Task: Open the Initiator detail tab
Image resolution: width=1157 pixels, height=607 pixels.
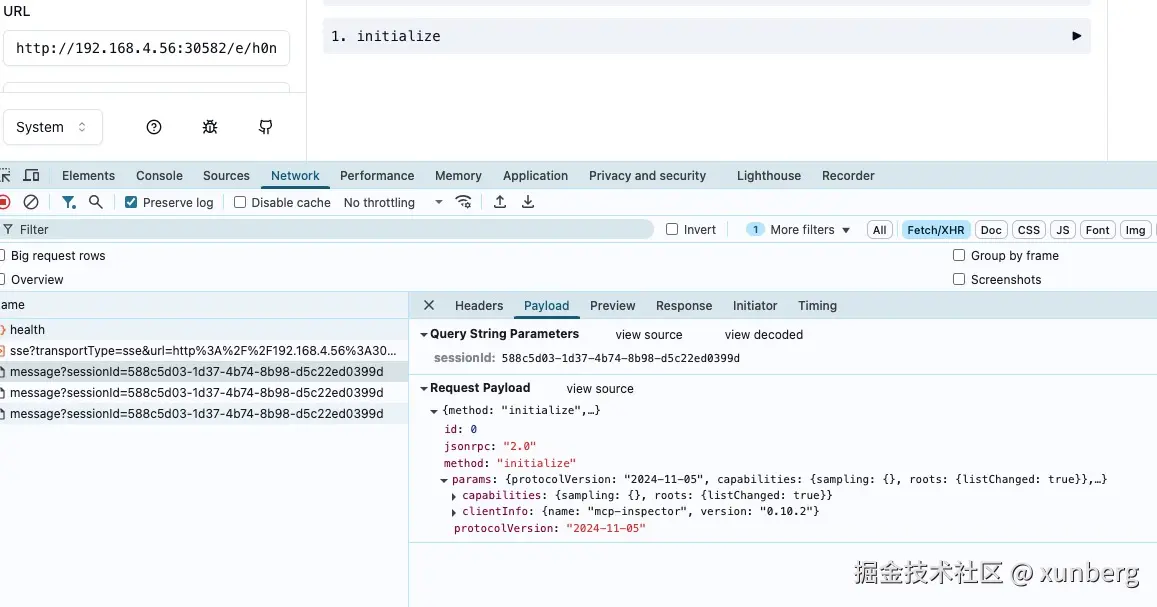Action: coord(755,305)
